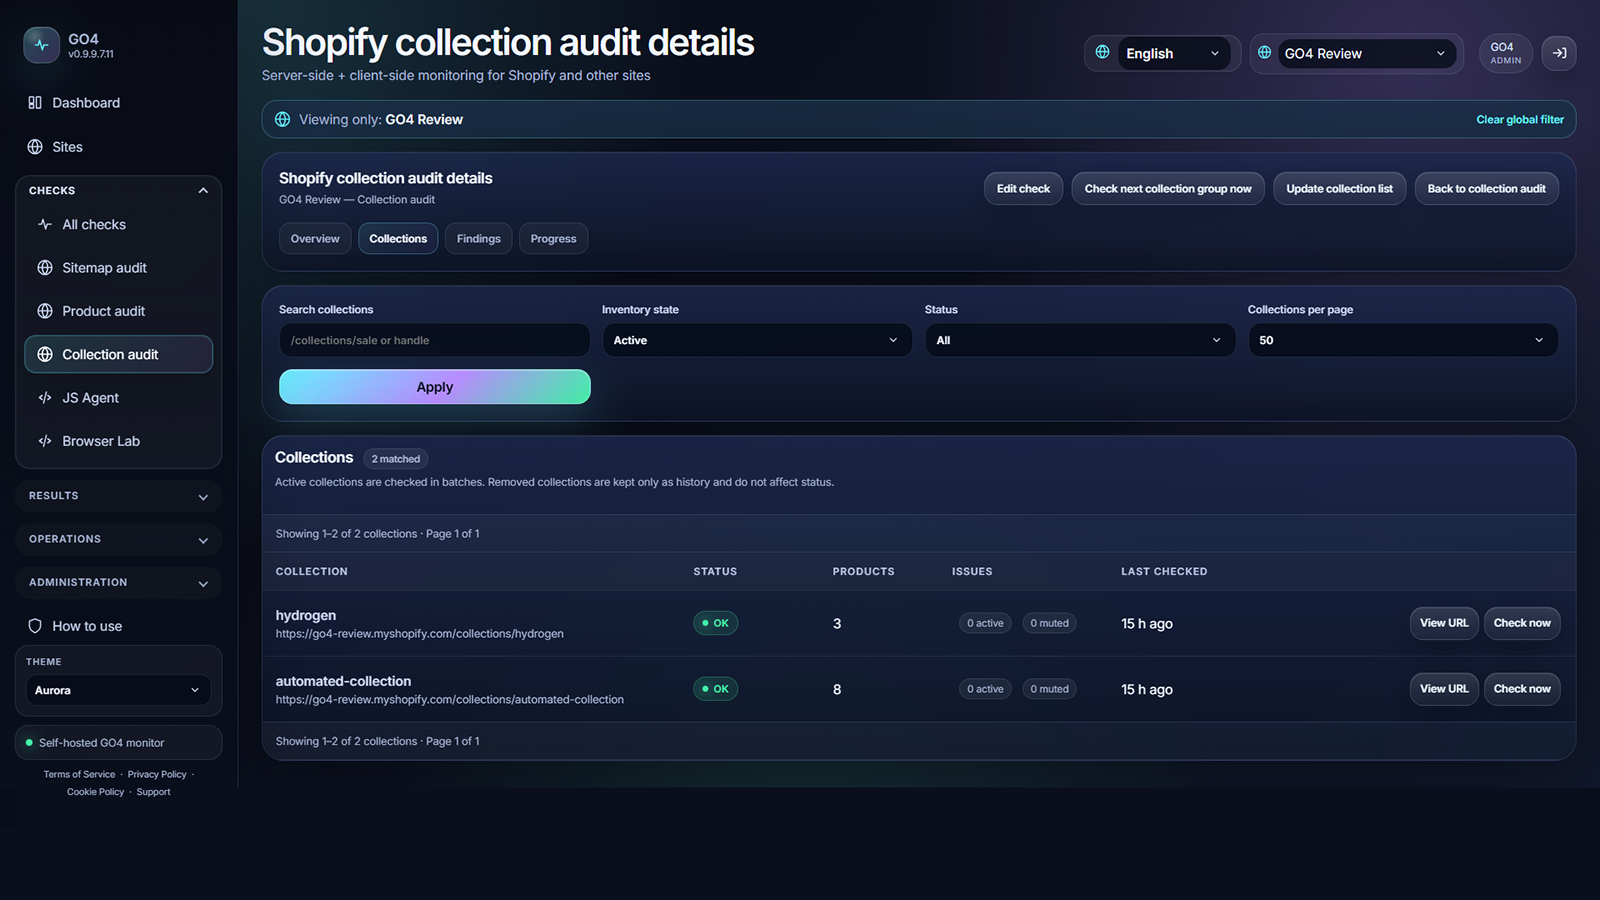Click the JS Agent code icon
The height and width of the screenshot is (900, 1600).
45,398
